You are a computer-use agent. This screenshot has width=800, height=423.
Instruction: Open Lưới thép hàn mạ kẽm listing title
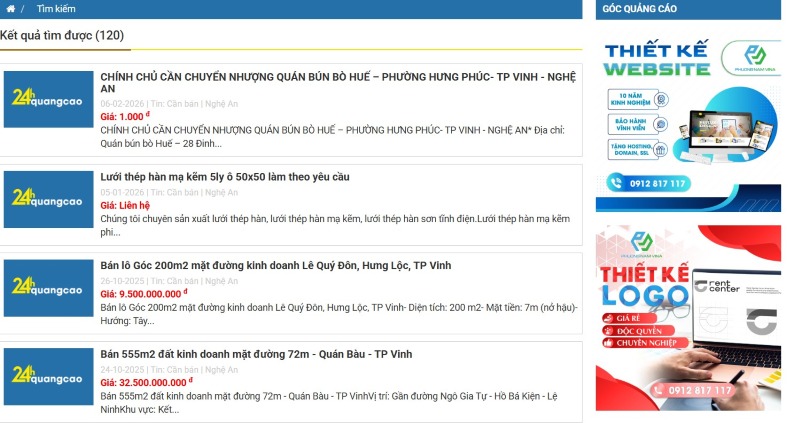point(225,177)
